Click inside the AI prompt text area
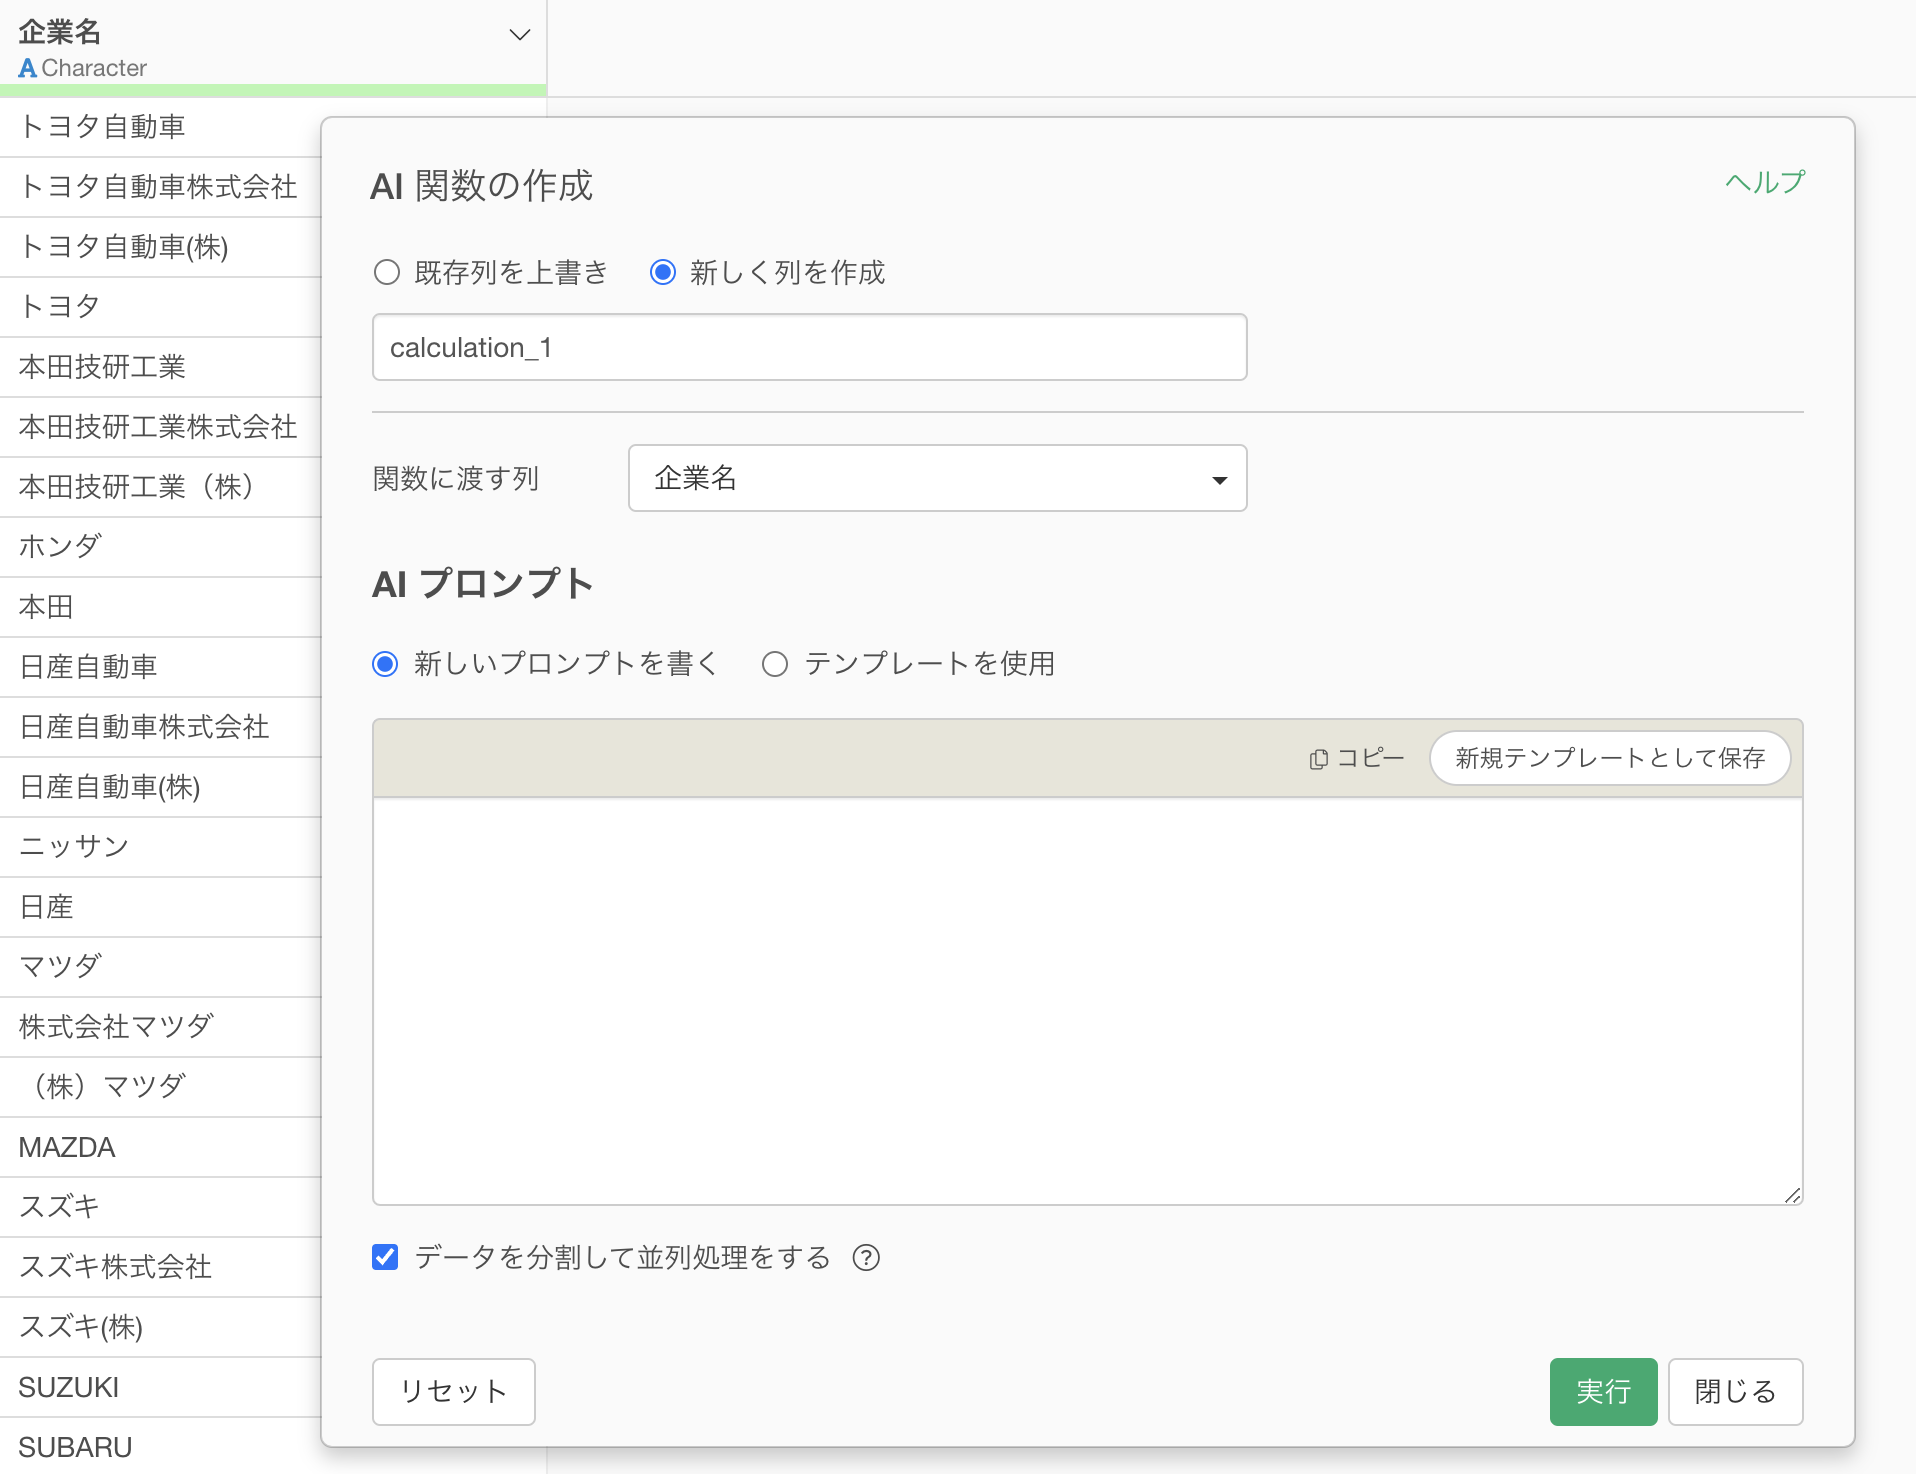Screen dimensions: 1916x1474 click(1087, 1000)
